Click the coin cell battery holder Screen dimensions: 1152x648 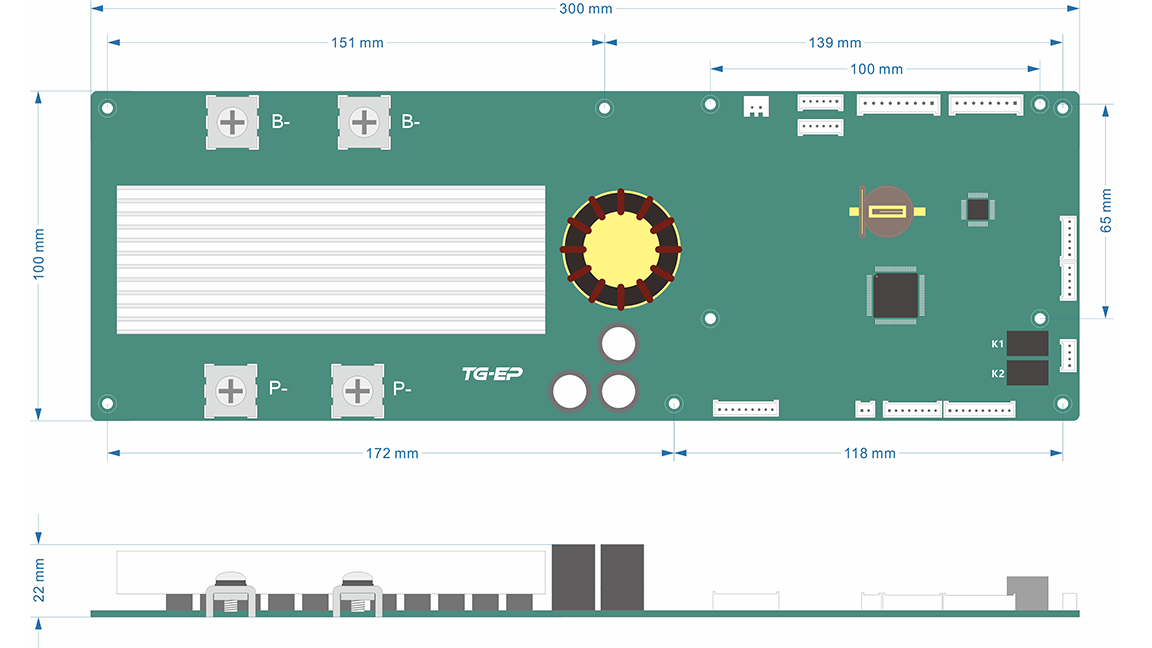pos(886,211)
